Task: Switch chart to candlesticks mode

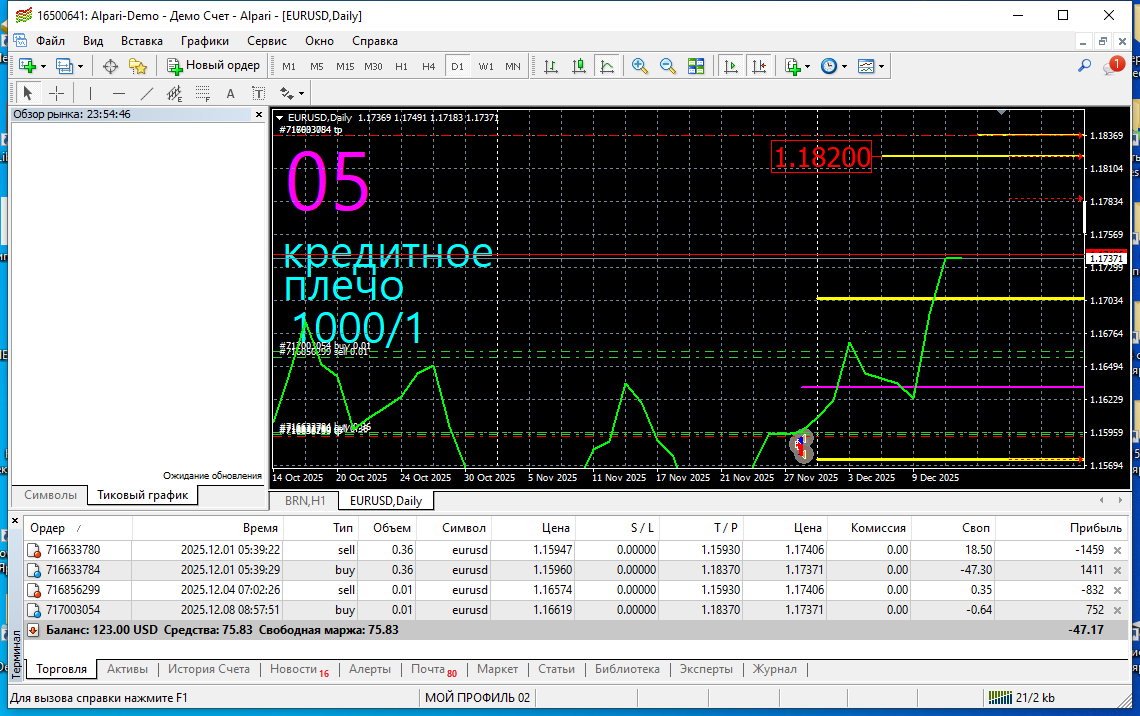Action: coord(579,67)
